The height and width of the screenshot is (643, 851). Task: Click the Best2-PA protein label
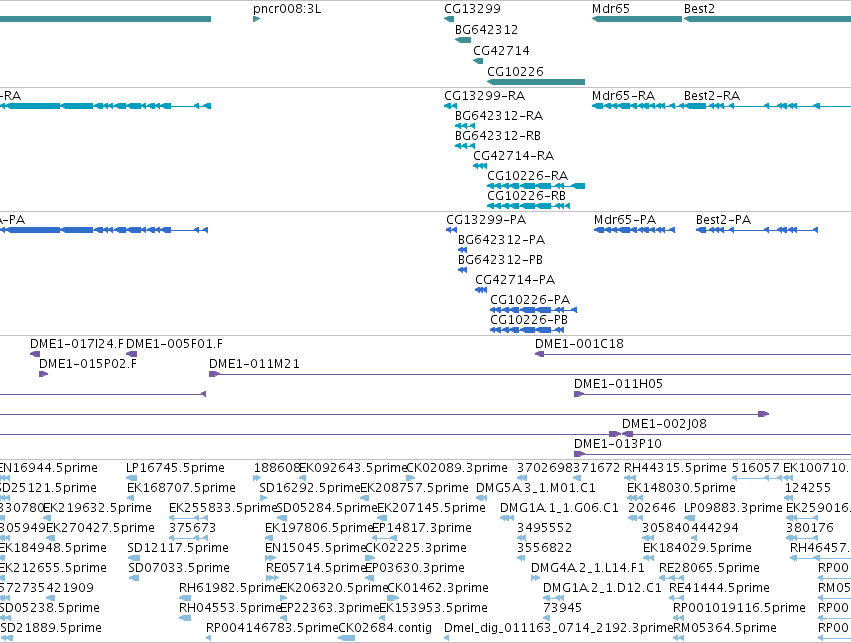[x=723, y=219]
